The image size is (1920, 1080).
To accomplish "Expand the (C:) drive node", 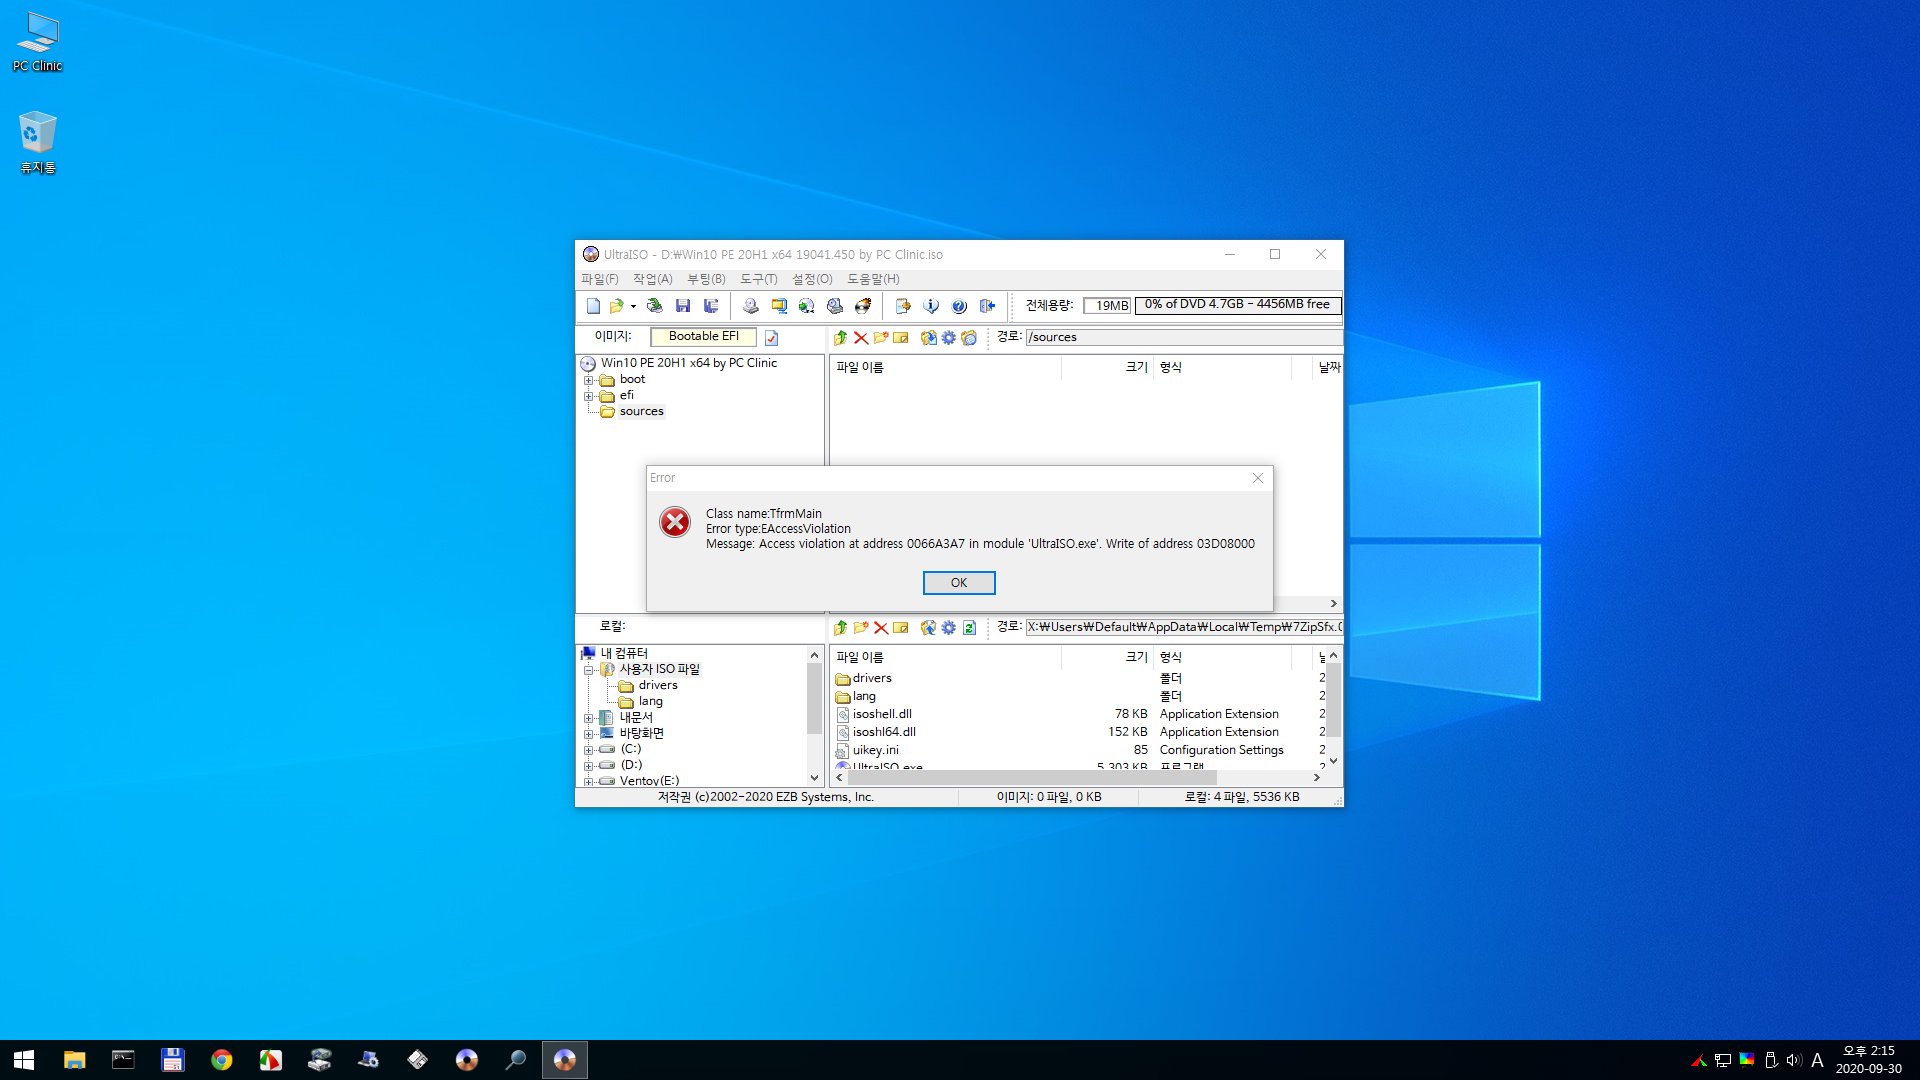I will [589, 750].
